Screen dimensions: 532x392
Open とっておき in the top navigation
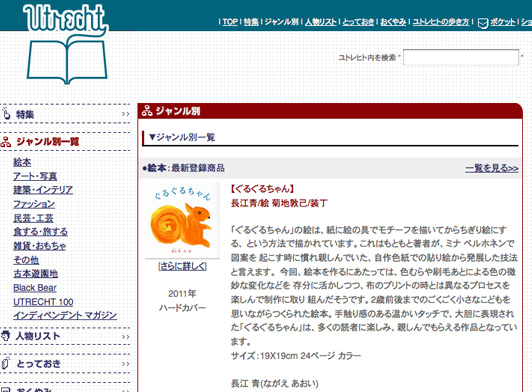coord(358,22)
